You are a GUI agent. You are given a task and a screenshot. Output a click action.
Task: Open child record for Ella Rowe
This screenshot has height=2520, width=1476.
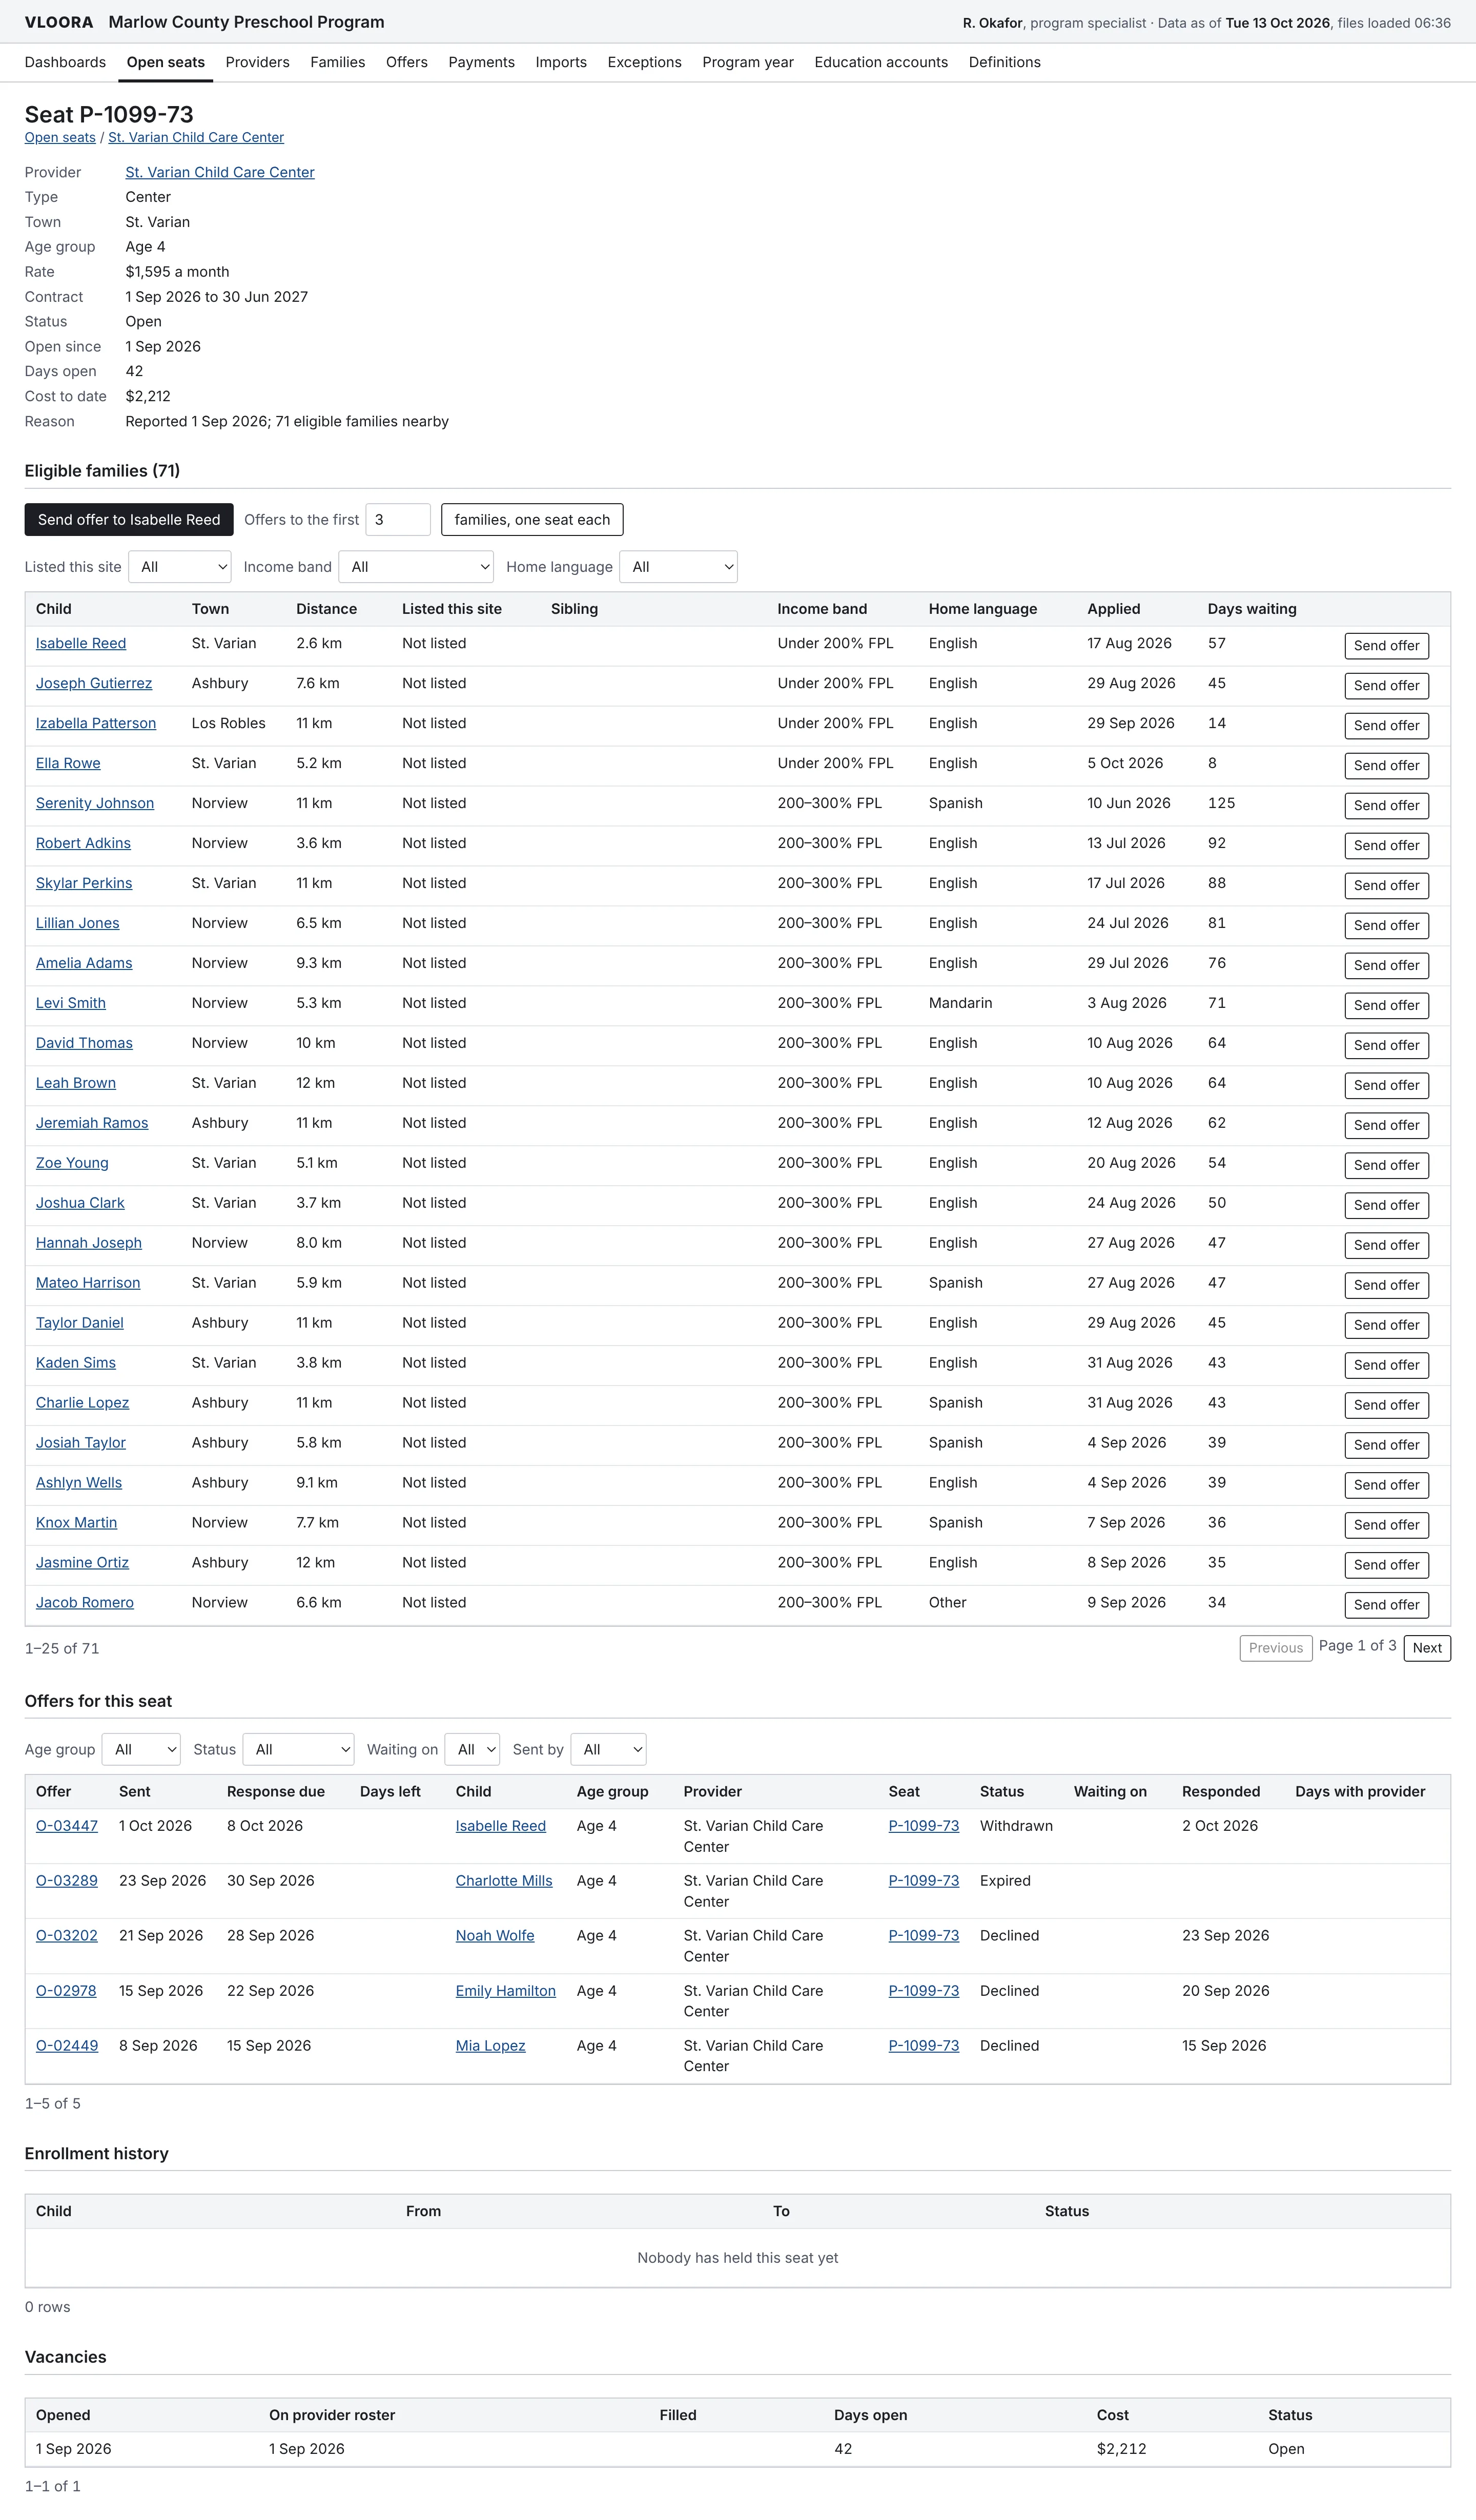pos(68,763)
